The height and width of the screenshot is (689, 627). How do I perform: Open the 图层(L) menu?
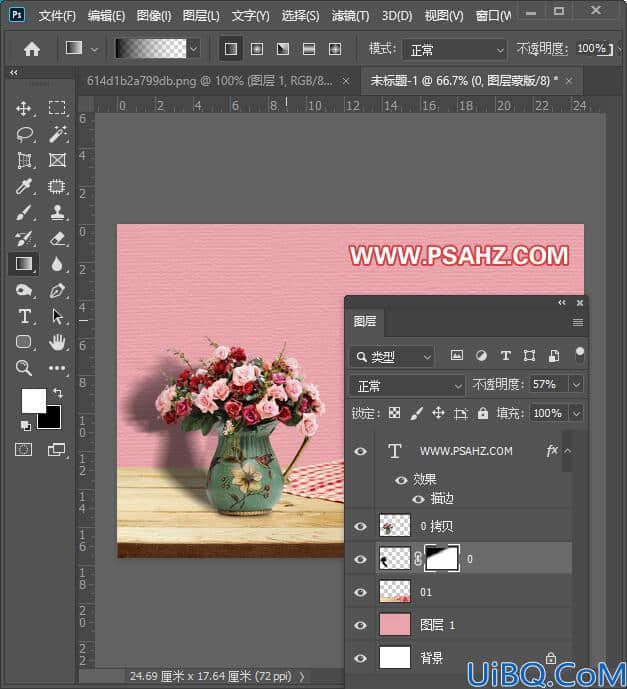[201, 16]
